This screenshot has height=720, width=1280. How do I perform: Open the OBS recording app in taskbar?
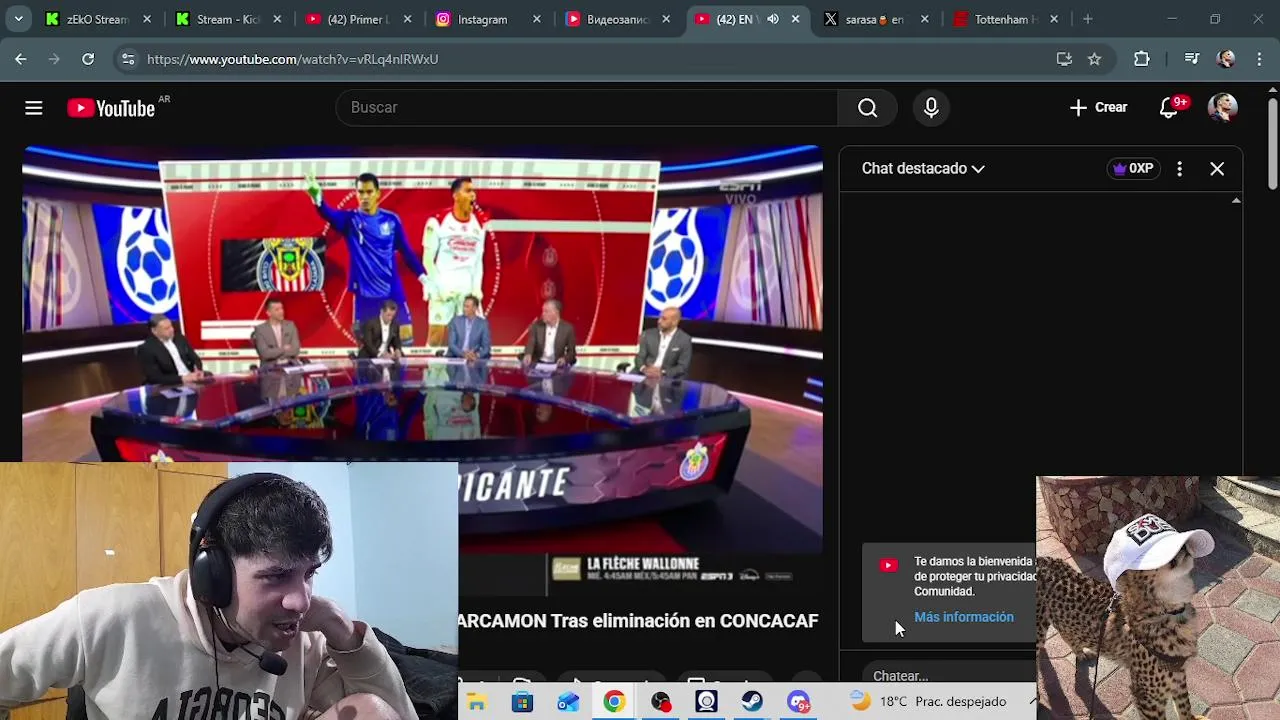click(x=660, y=702)
